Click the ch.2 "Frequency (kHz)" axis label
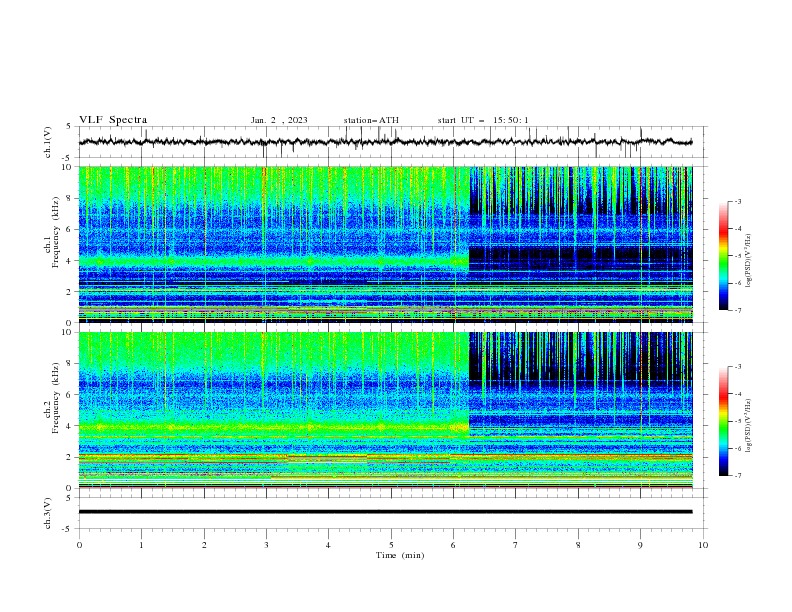Viewport: 792px width, 612px height. [56, 397]
